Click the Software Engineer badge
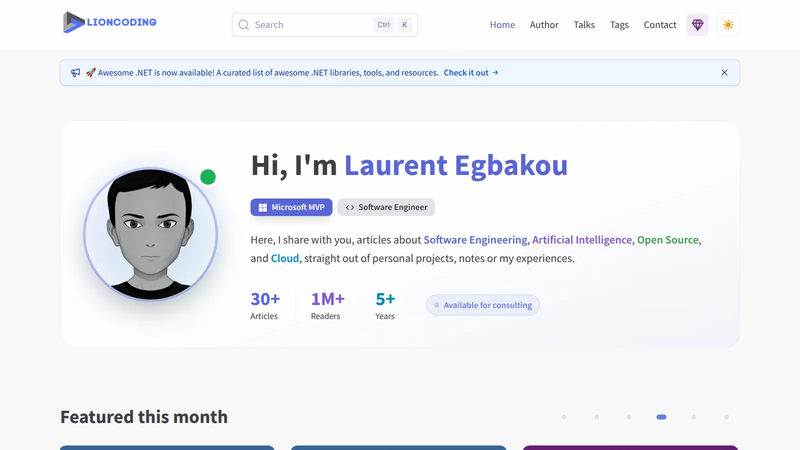Viewport: 800px width, 450px height. pyautogui.click(x=386, y=207)
